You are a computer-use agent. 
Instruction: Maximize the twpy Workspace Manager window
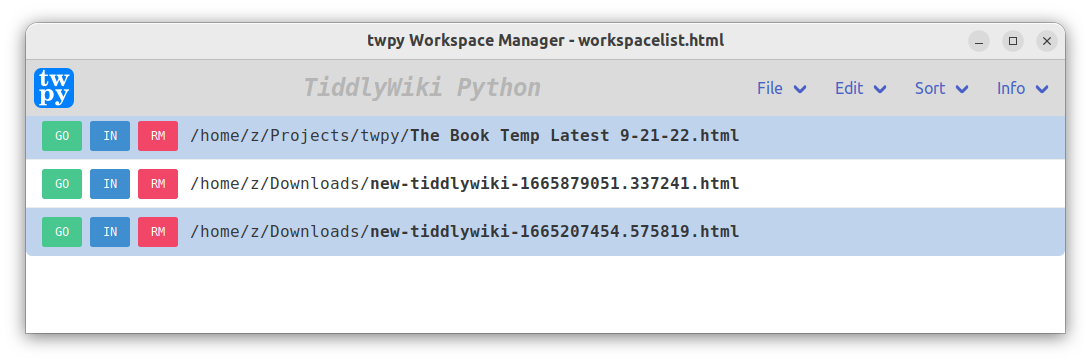click(x=1013, y=41)
